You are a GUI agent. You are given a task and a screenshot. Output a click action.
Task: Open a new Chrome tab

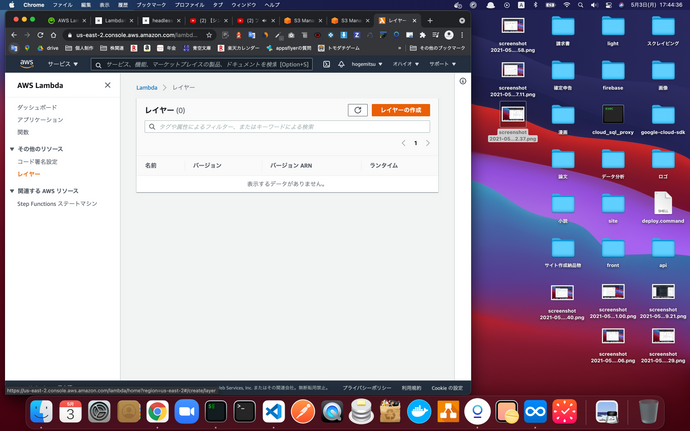click(x=430, y=21)
